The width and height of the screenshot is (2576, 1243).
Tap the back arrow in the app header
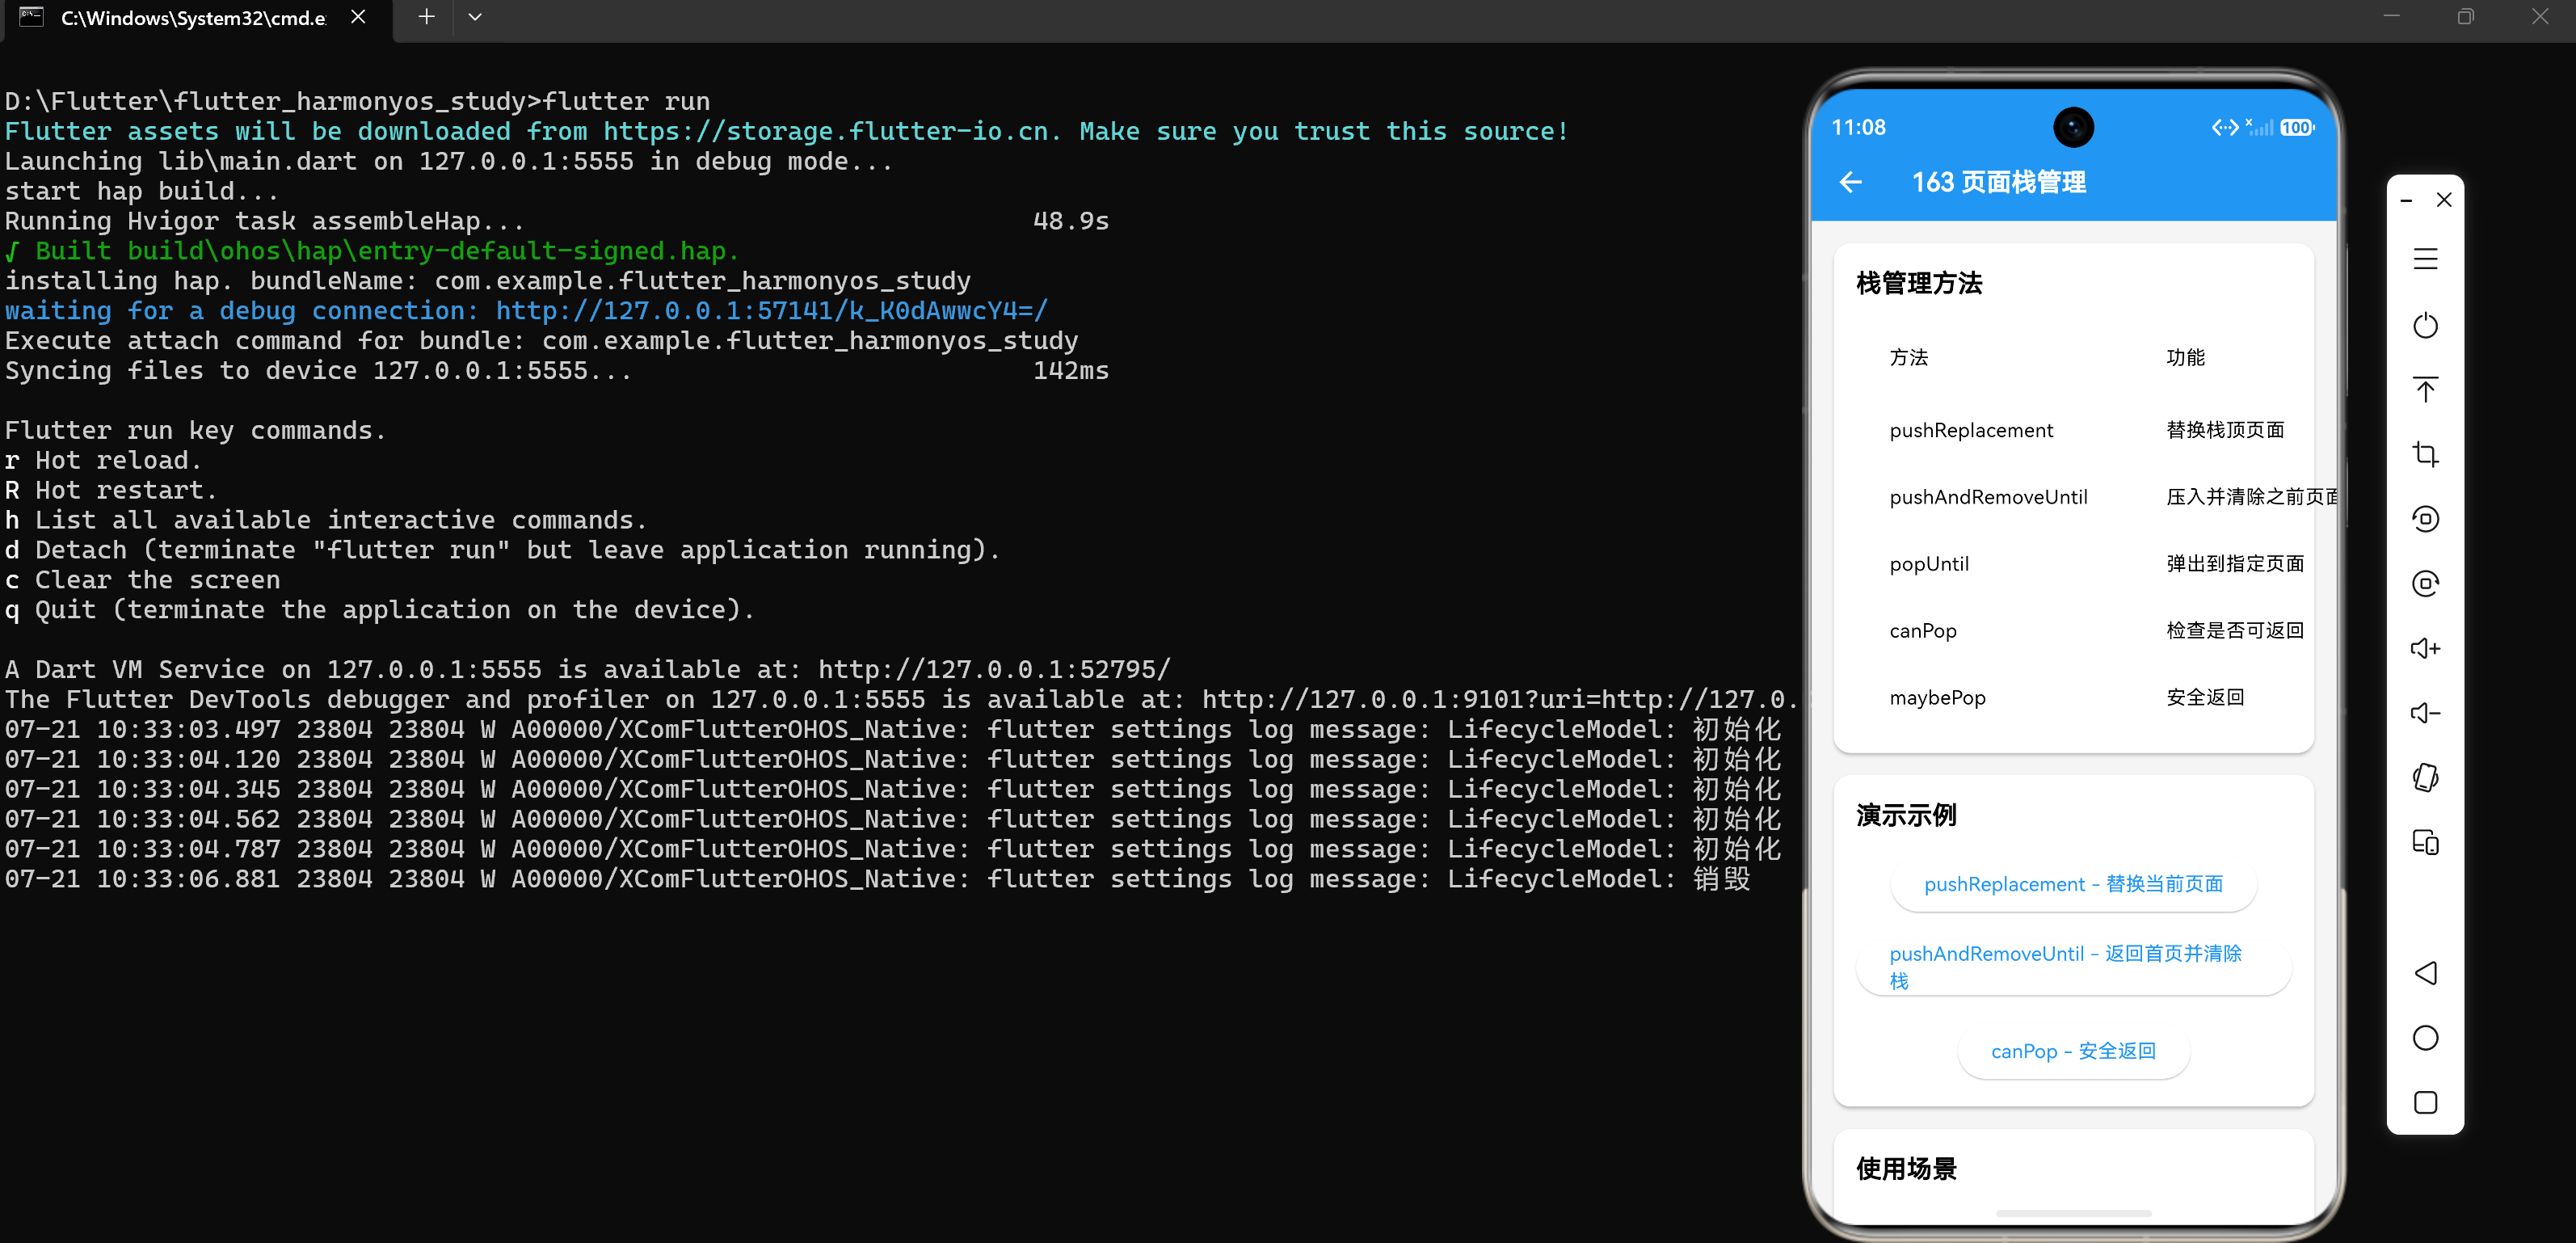(x=1850, y=182)
